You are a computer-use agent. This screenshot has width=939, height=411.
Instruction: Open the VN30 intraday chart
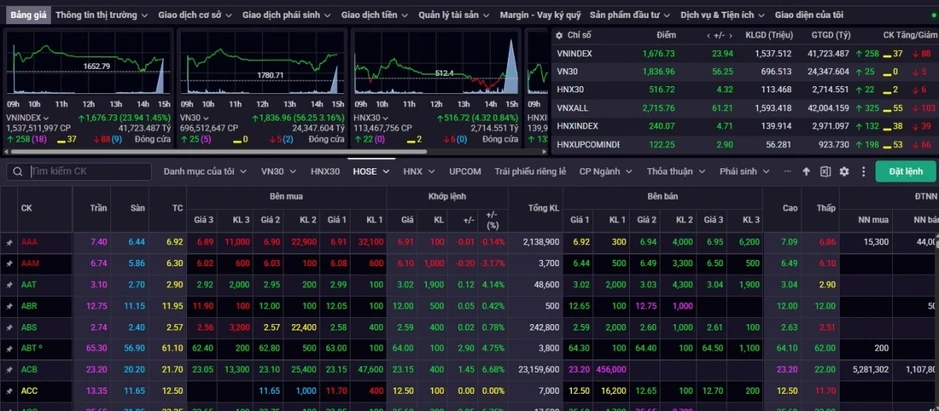262,63
